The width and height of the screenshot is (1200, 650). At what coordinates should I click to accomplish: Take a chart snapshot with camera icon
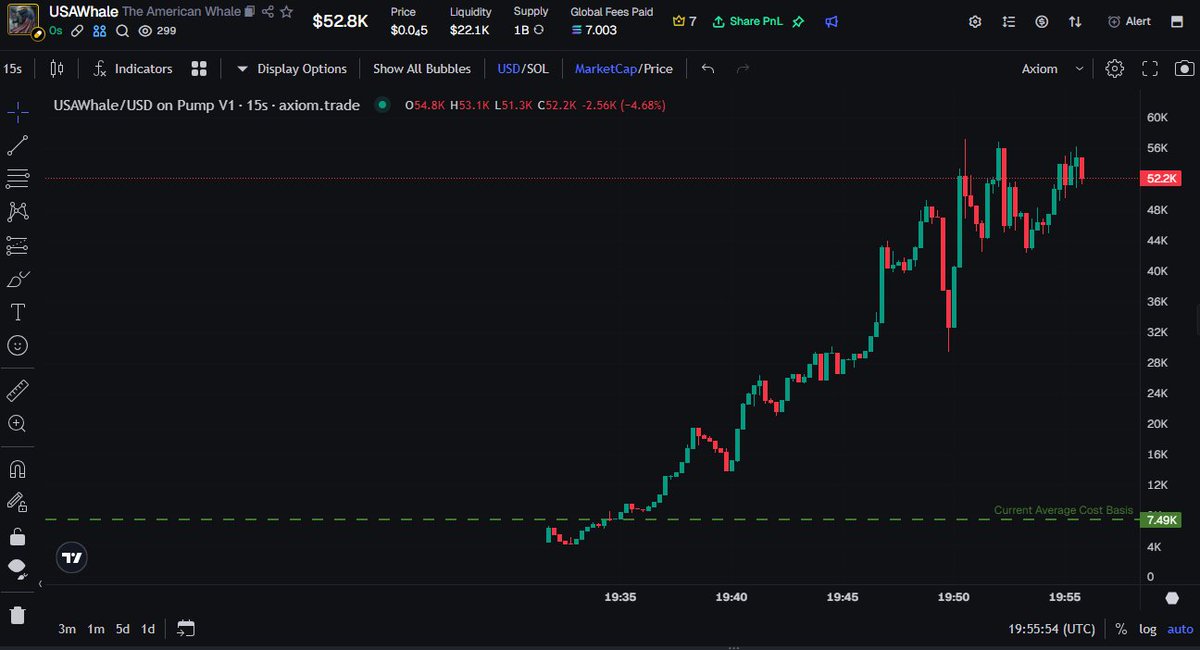pos(1184,68)
